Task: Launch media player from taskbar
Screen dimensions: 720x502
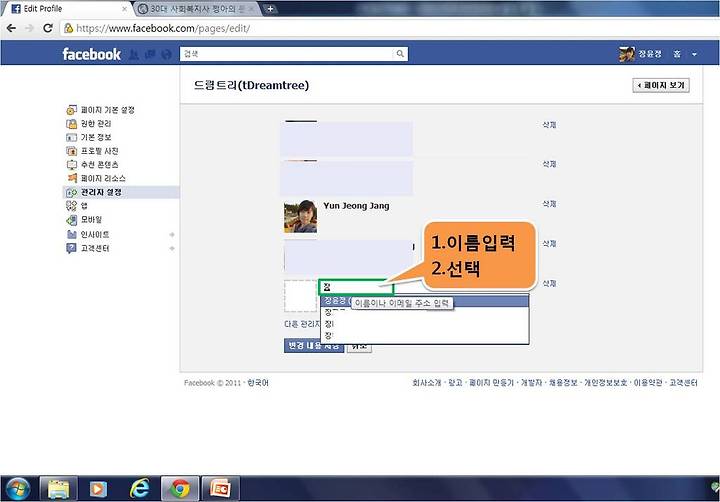Action: (x=97, y=489)
